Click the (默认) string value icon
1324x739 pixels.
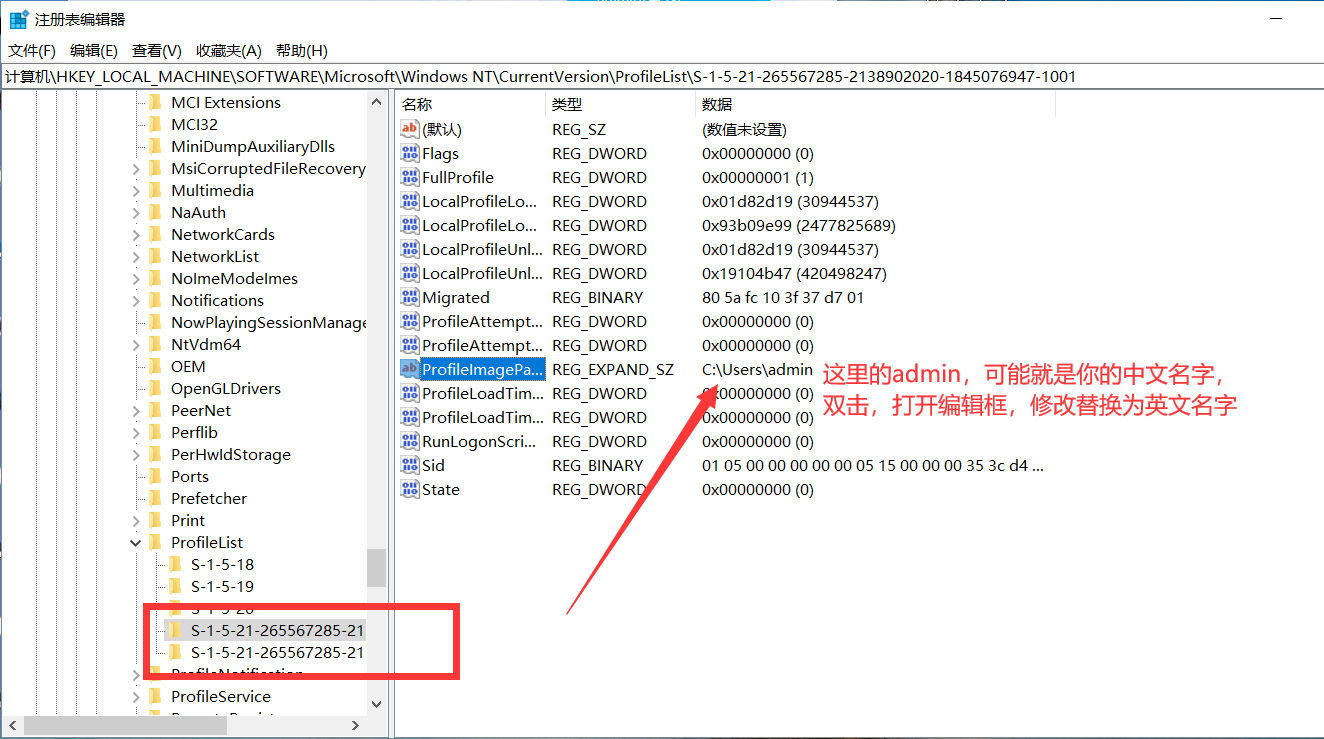(409, 129)
